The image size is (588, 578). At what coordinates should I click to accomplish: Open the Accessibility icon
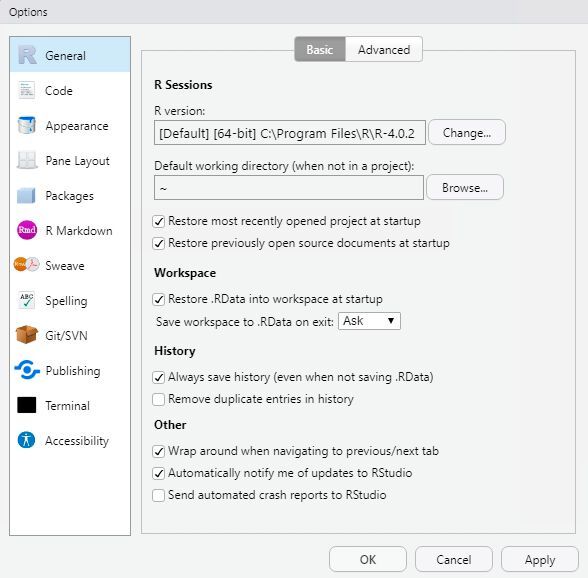click(27, 440)
